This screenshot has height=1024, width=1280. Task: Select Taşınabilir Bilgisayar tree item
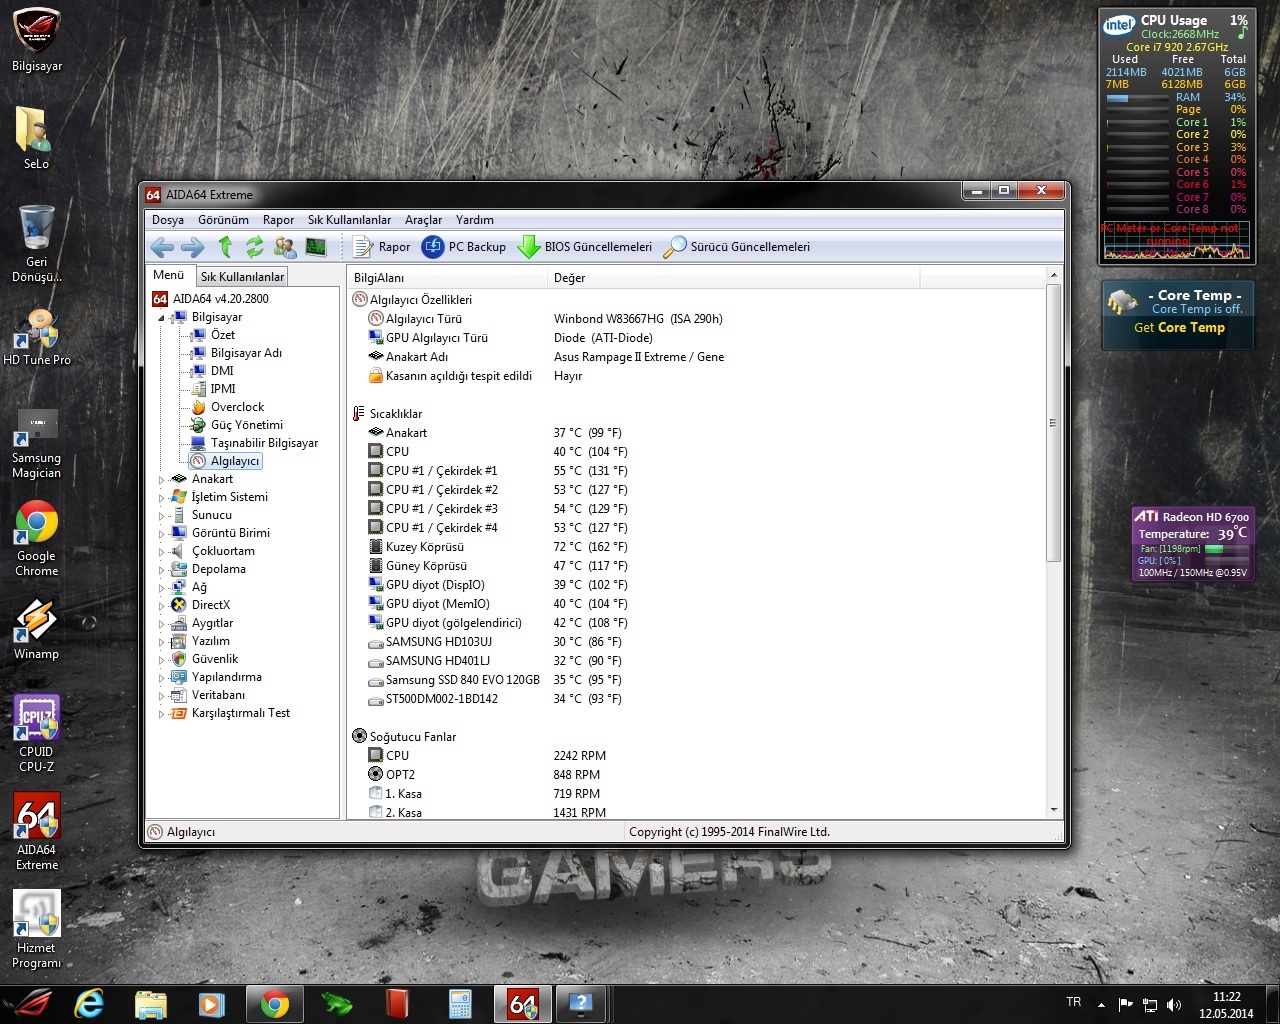(264, 443)
